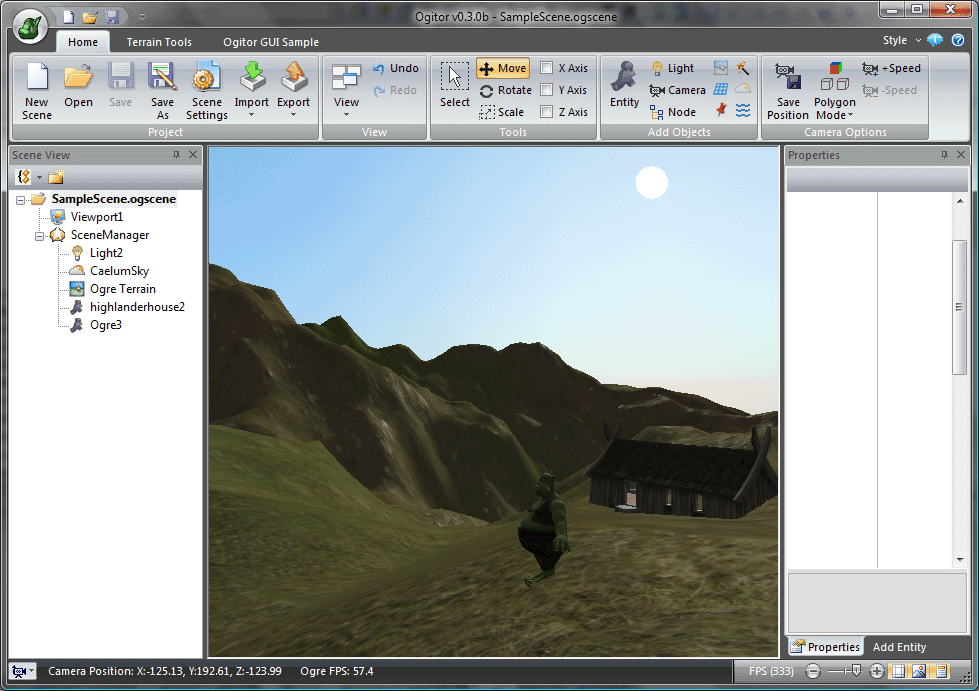Switch to the Rotate tool
The image size is (979, 691).
506,90
